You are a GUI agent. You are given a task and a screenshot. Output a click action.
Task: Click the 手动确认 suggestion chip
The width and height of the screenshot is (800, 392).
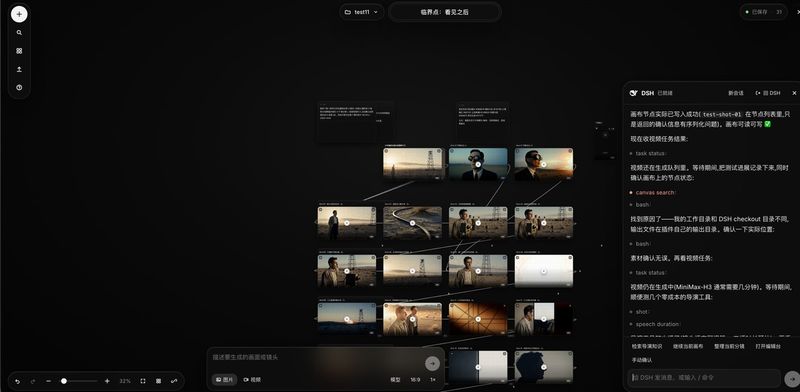tap(642, 360)
